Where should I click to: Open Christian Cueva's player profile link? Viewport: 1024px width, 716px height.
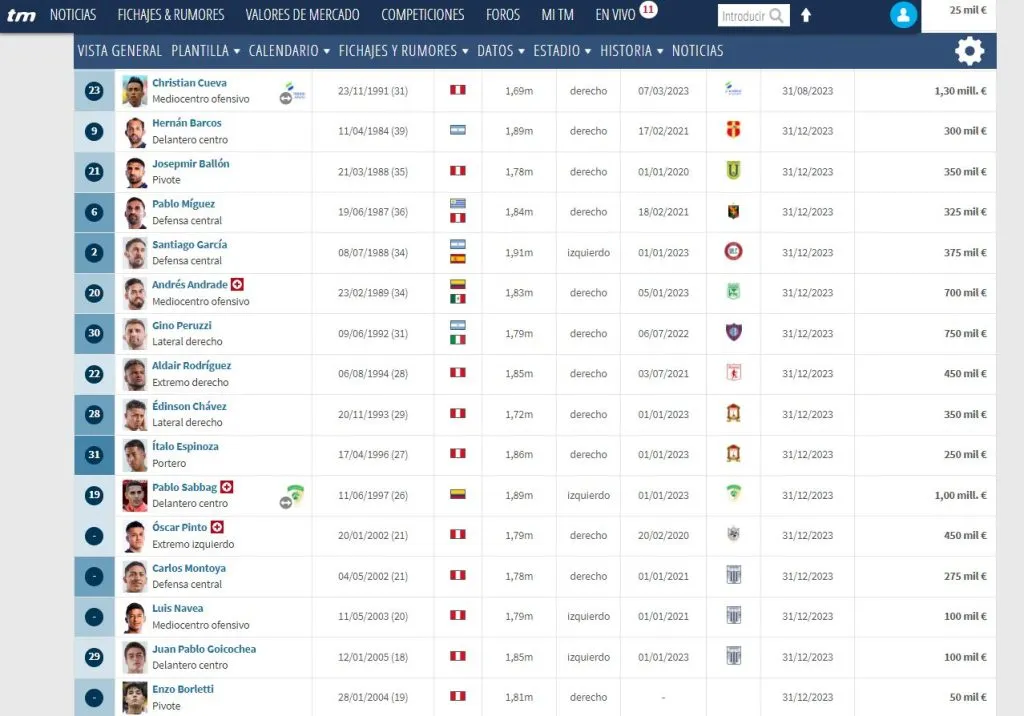click(x=189, y=83)
